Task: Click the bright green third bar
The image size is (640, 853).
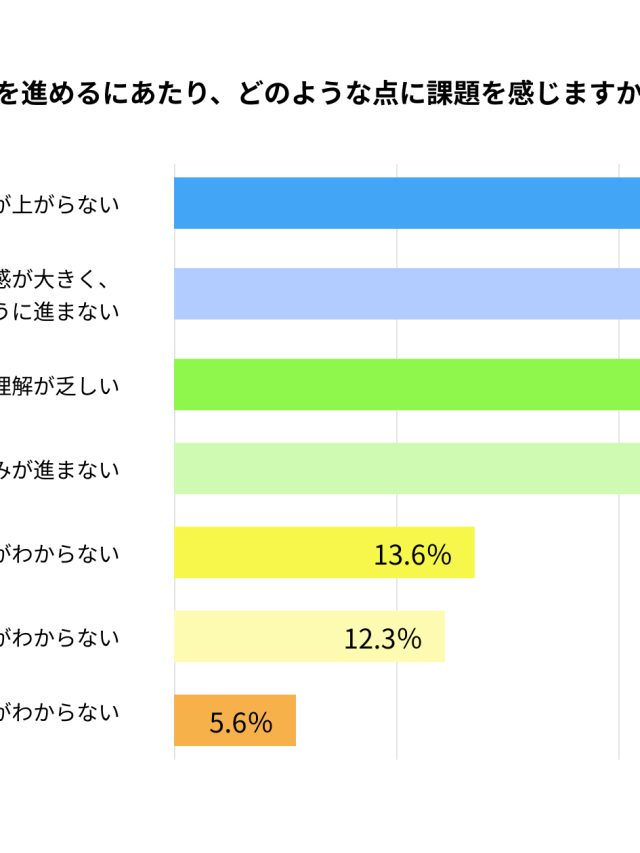Action: pyautogui.click(x=407, y=384)
